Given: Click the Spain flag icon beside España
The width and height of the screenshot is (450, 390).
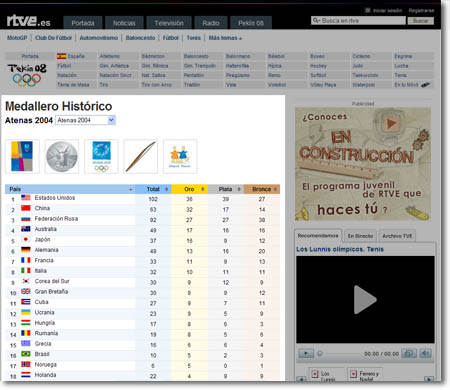Looking at the screenshot, I should click(61, 56).
